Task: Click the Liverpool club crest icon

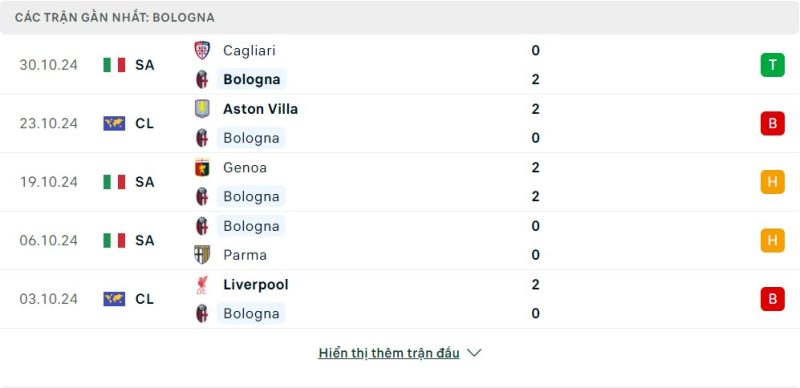Action: point(202,285)
